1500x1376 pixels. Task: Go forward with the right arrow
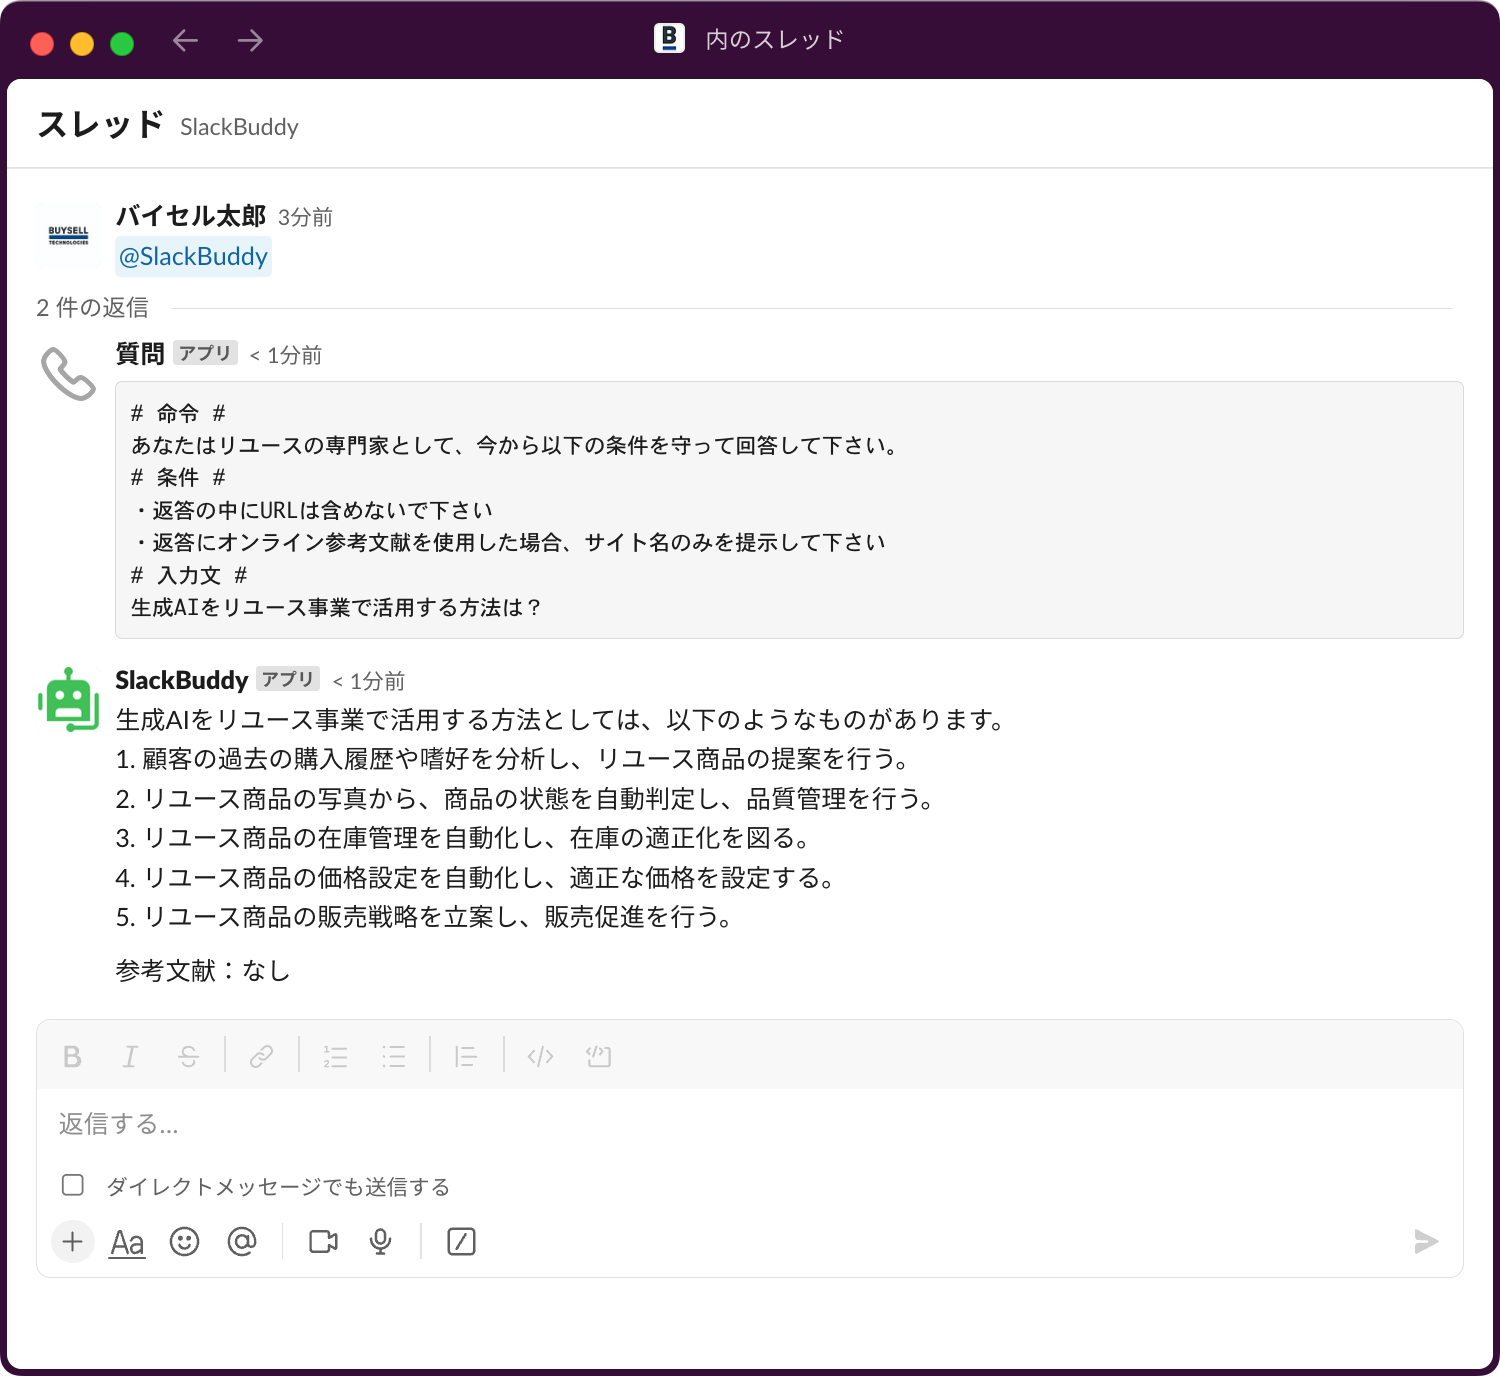coord(250,40)
